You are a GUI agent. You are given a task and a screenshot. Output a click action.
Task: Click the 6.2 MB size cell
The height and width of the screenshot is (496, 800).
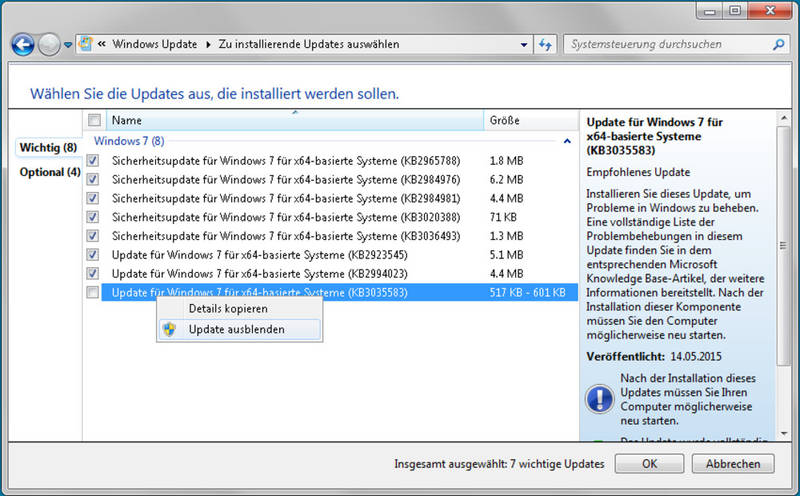[506, 180]
